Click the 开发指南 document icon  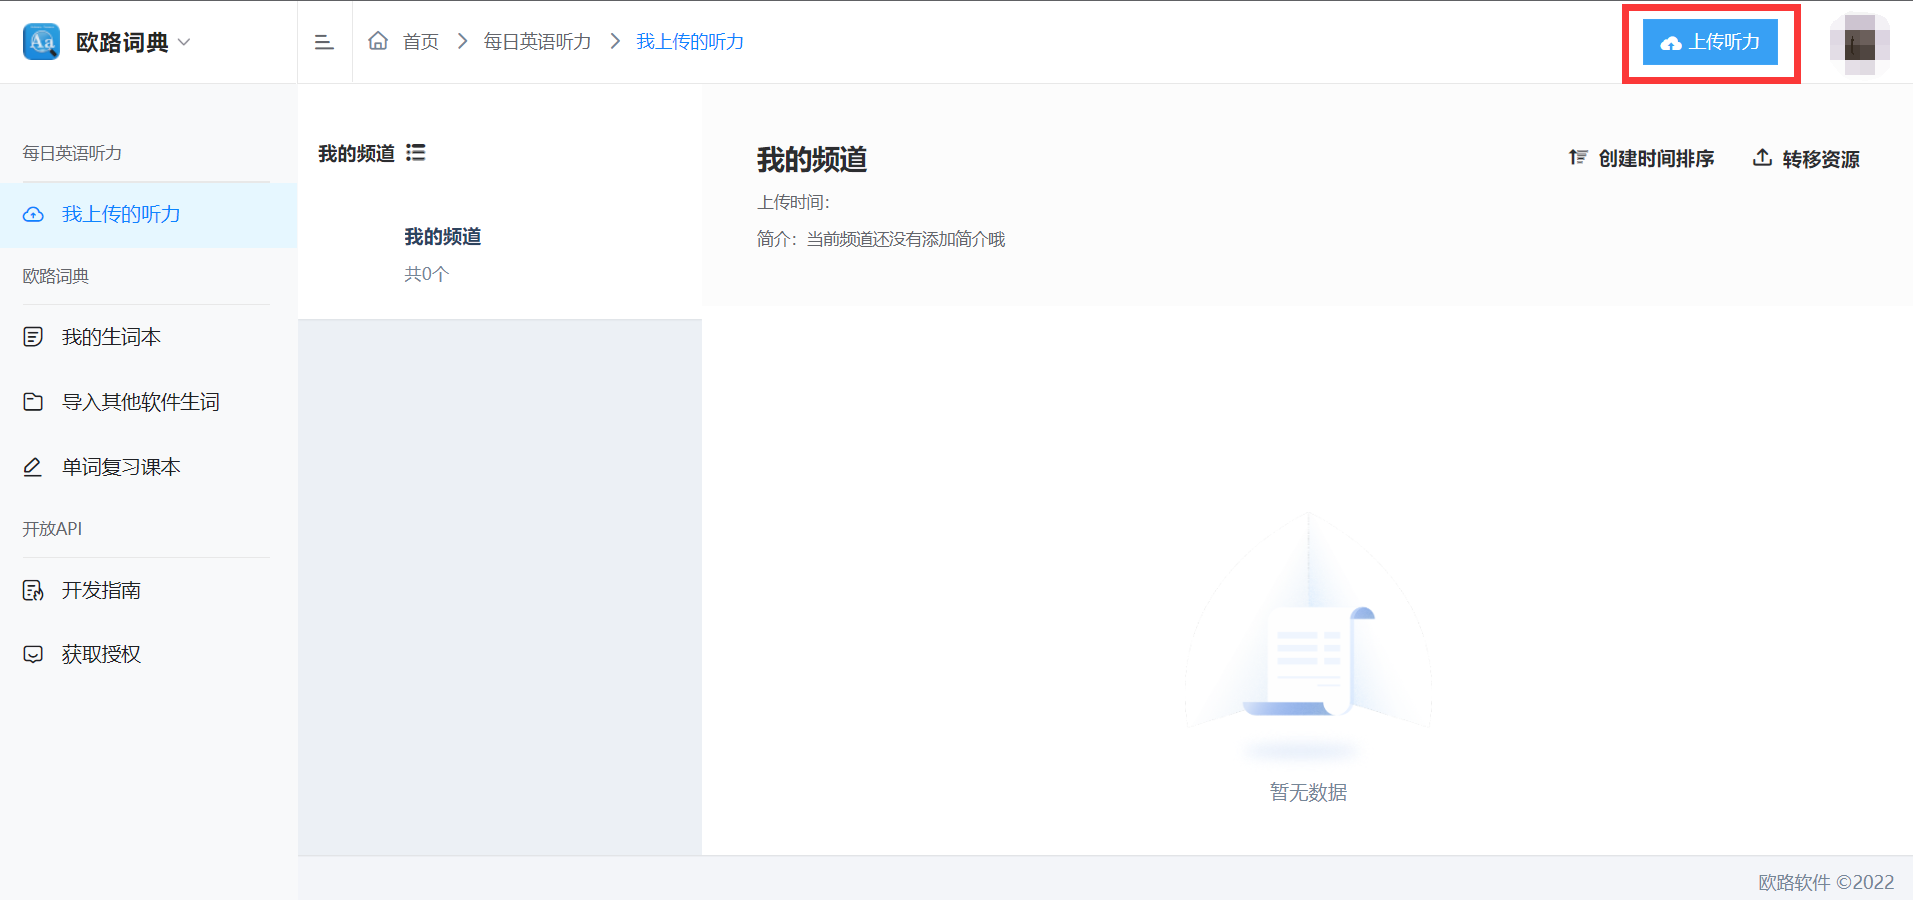coord(33,590)
